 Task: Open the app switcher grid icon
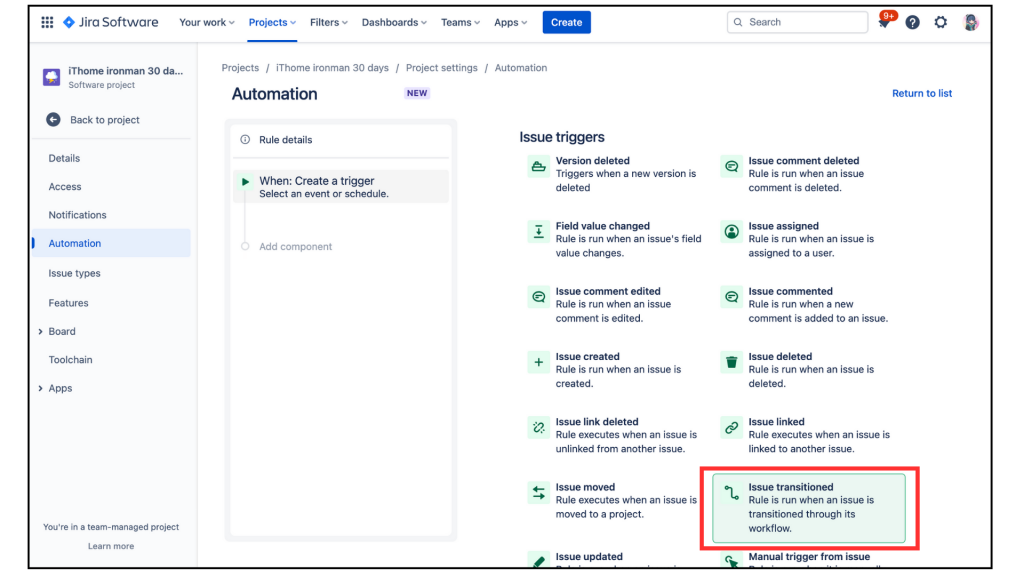[47, 22]
